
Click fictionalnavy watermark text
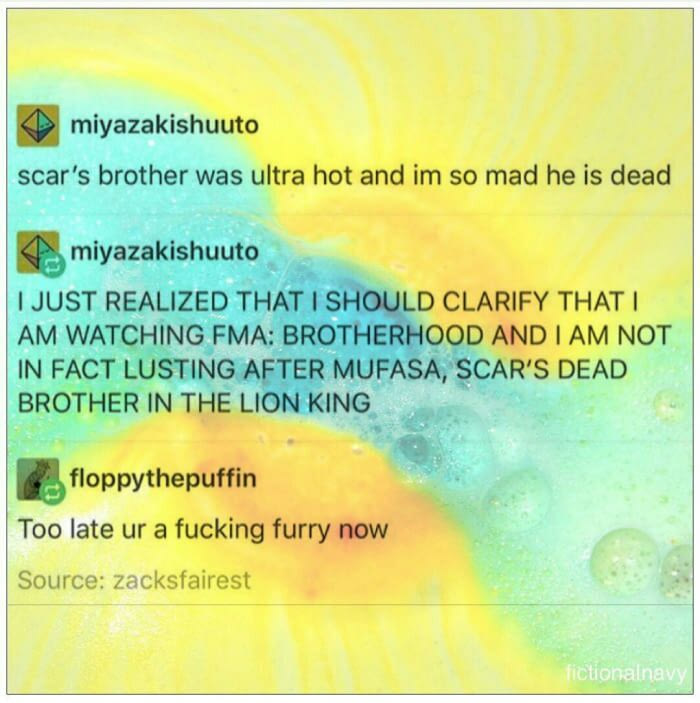coord(626,674)
